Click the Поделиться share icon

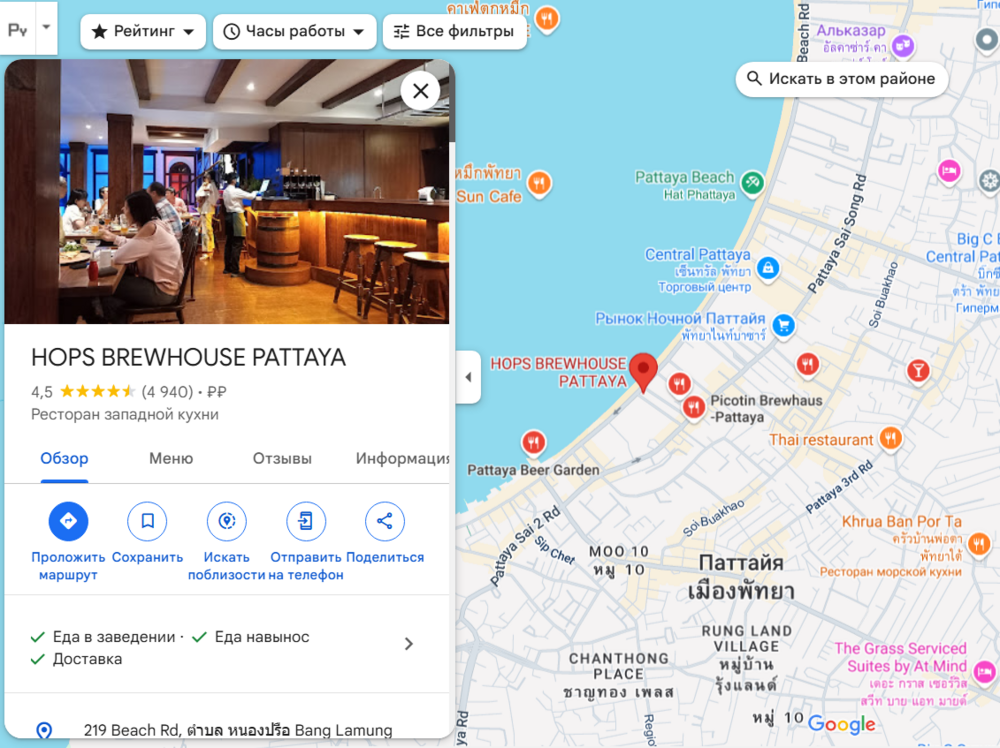(x=385, y=521)
